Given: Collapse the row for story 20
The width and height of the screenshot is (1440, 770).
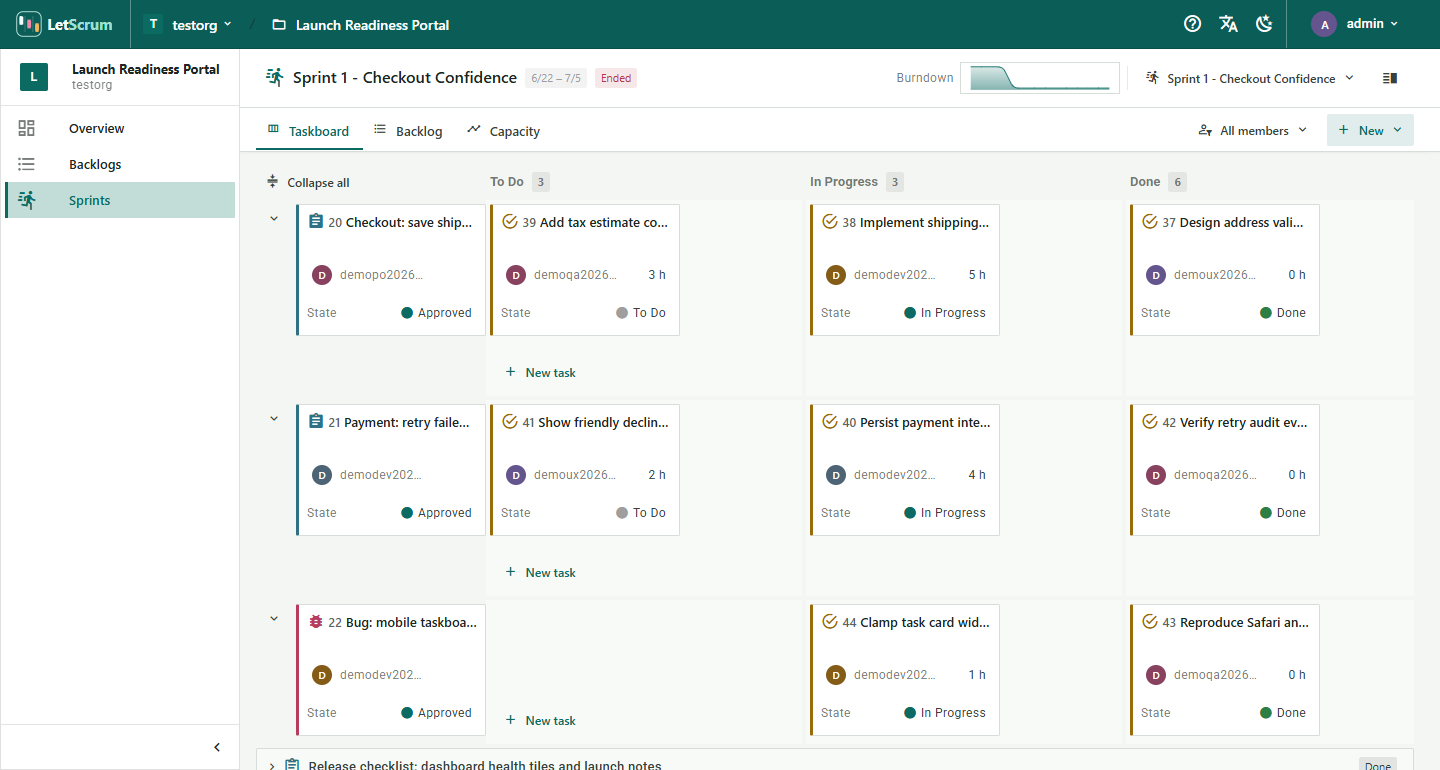Looking at the screenshot, I should pos(274,218).
